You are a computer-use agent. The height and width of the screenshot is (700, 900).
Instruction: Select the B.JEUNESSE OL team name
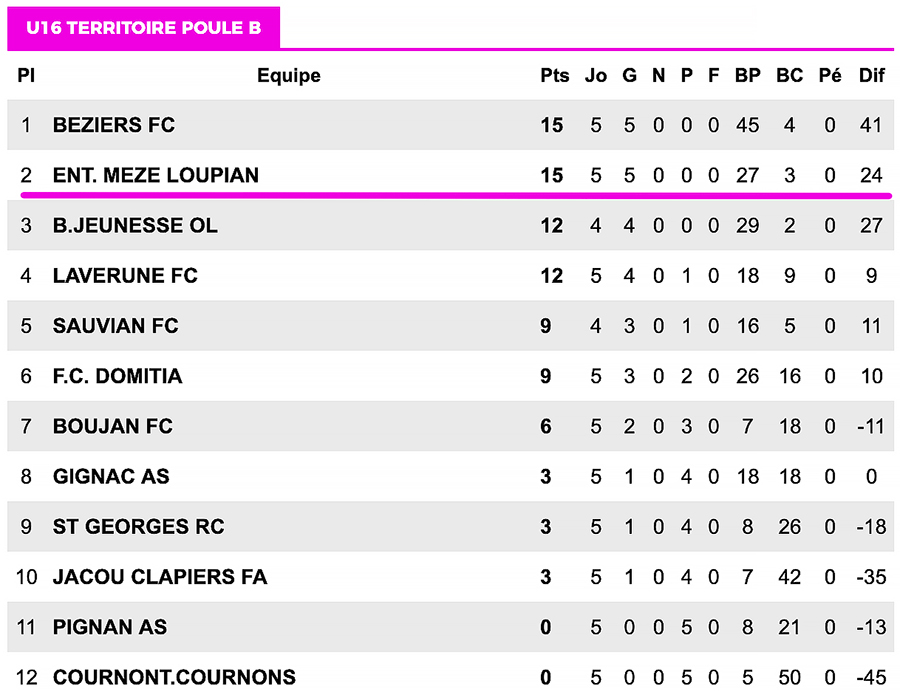point(135,226)
